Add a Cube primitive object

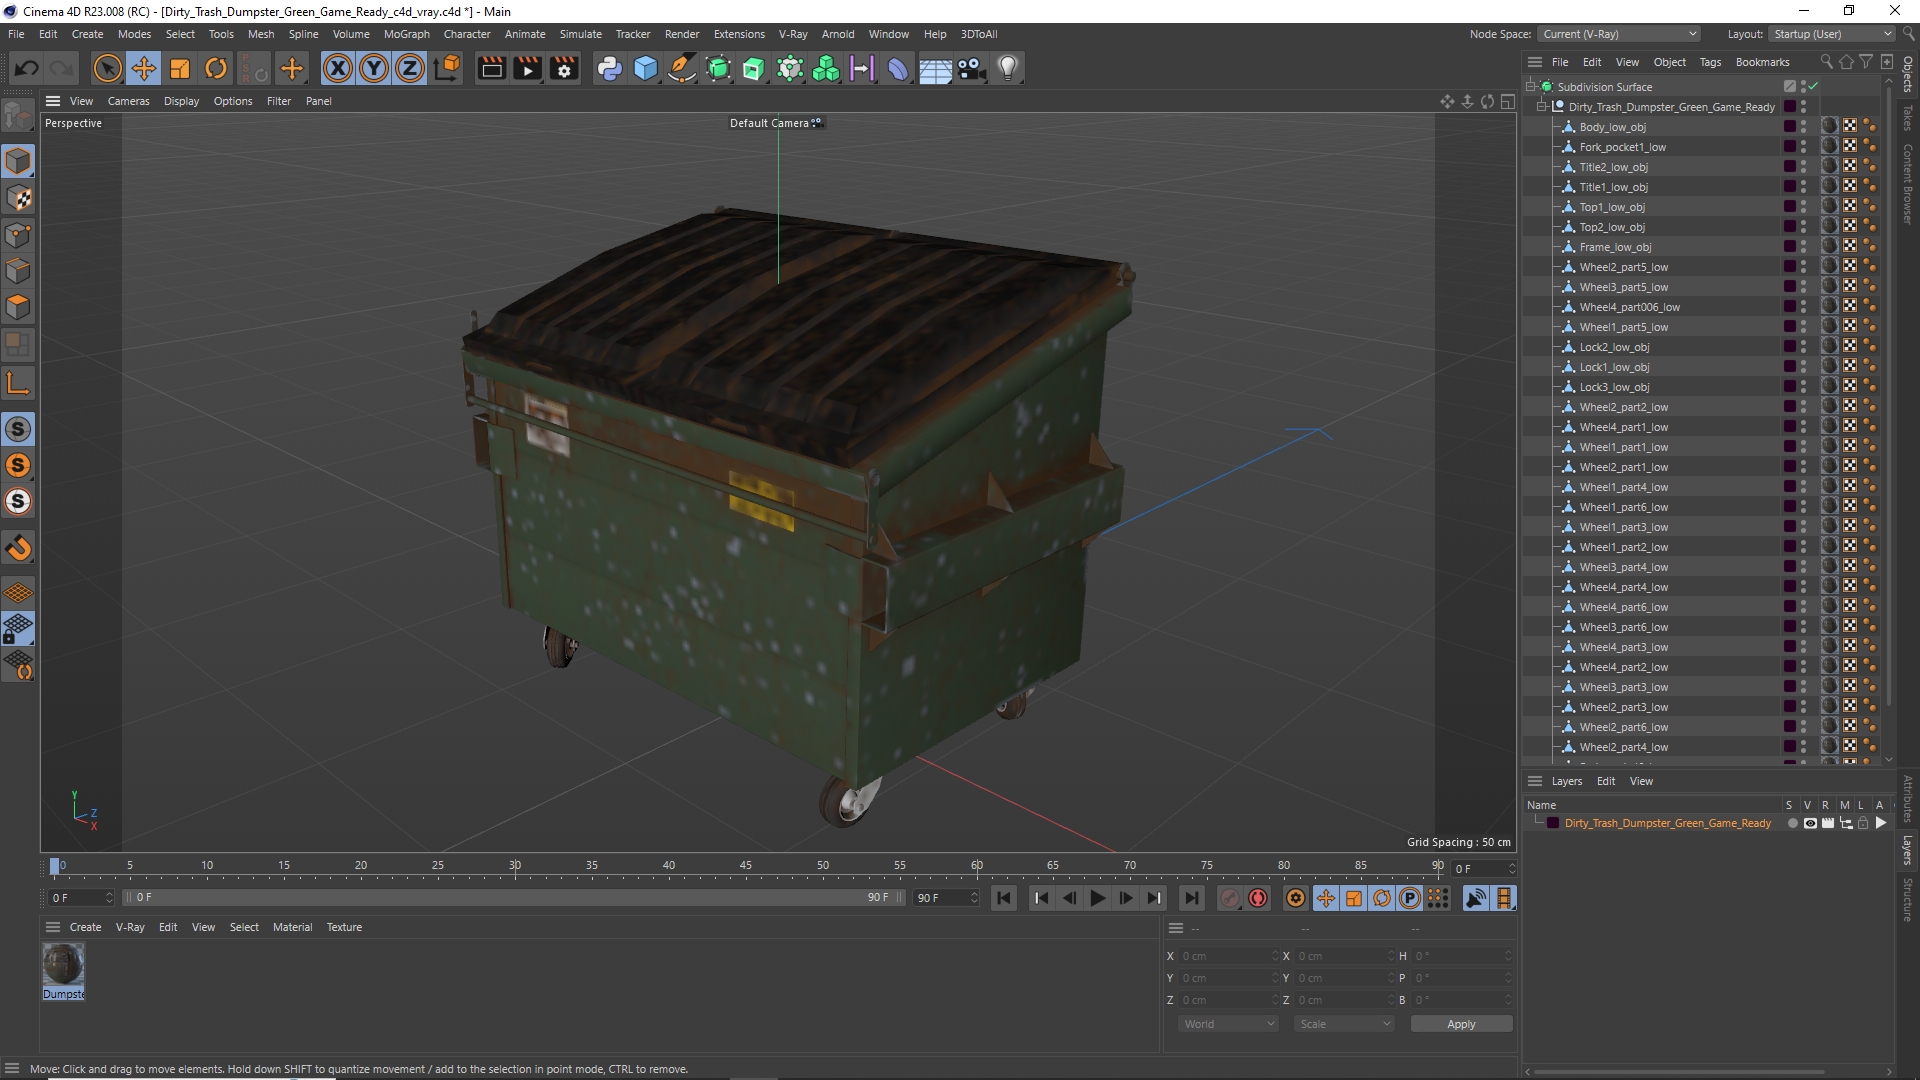point(646,68)
